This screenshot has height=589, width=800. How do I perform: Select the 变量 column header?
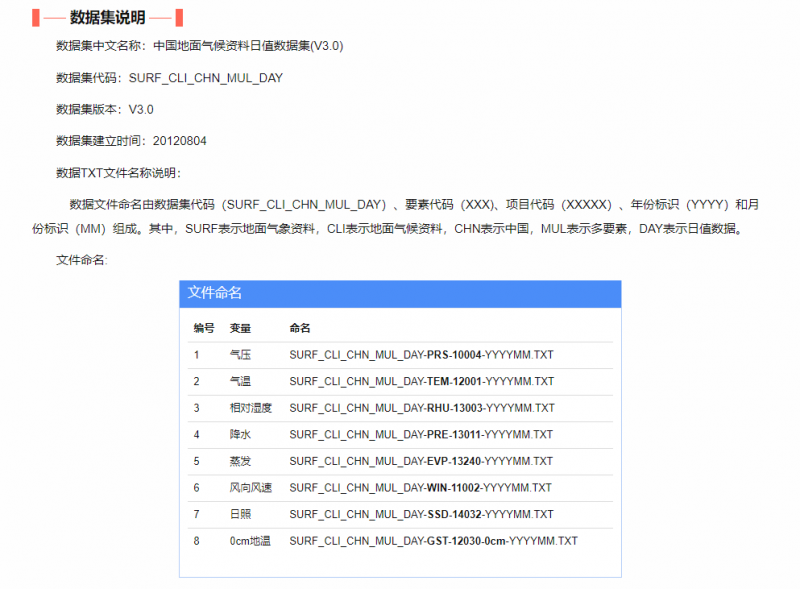pos(240,328)
